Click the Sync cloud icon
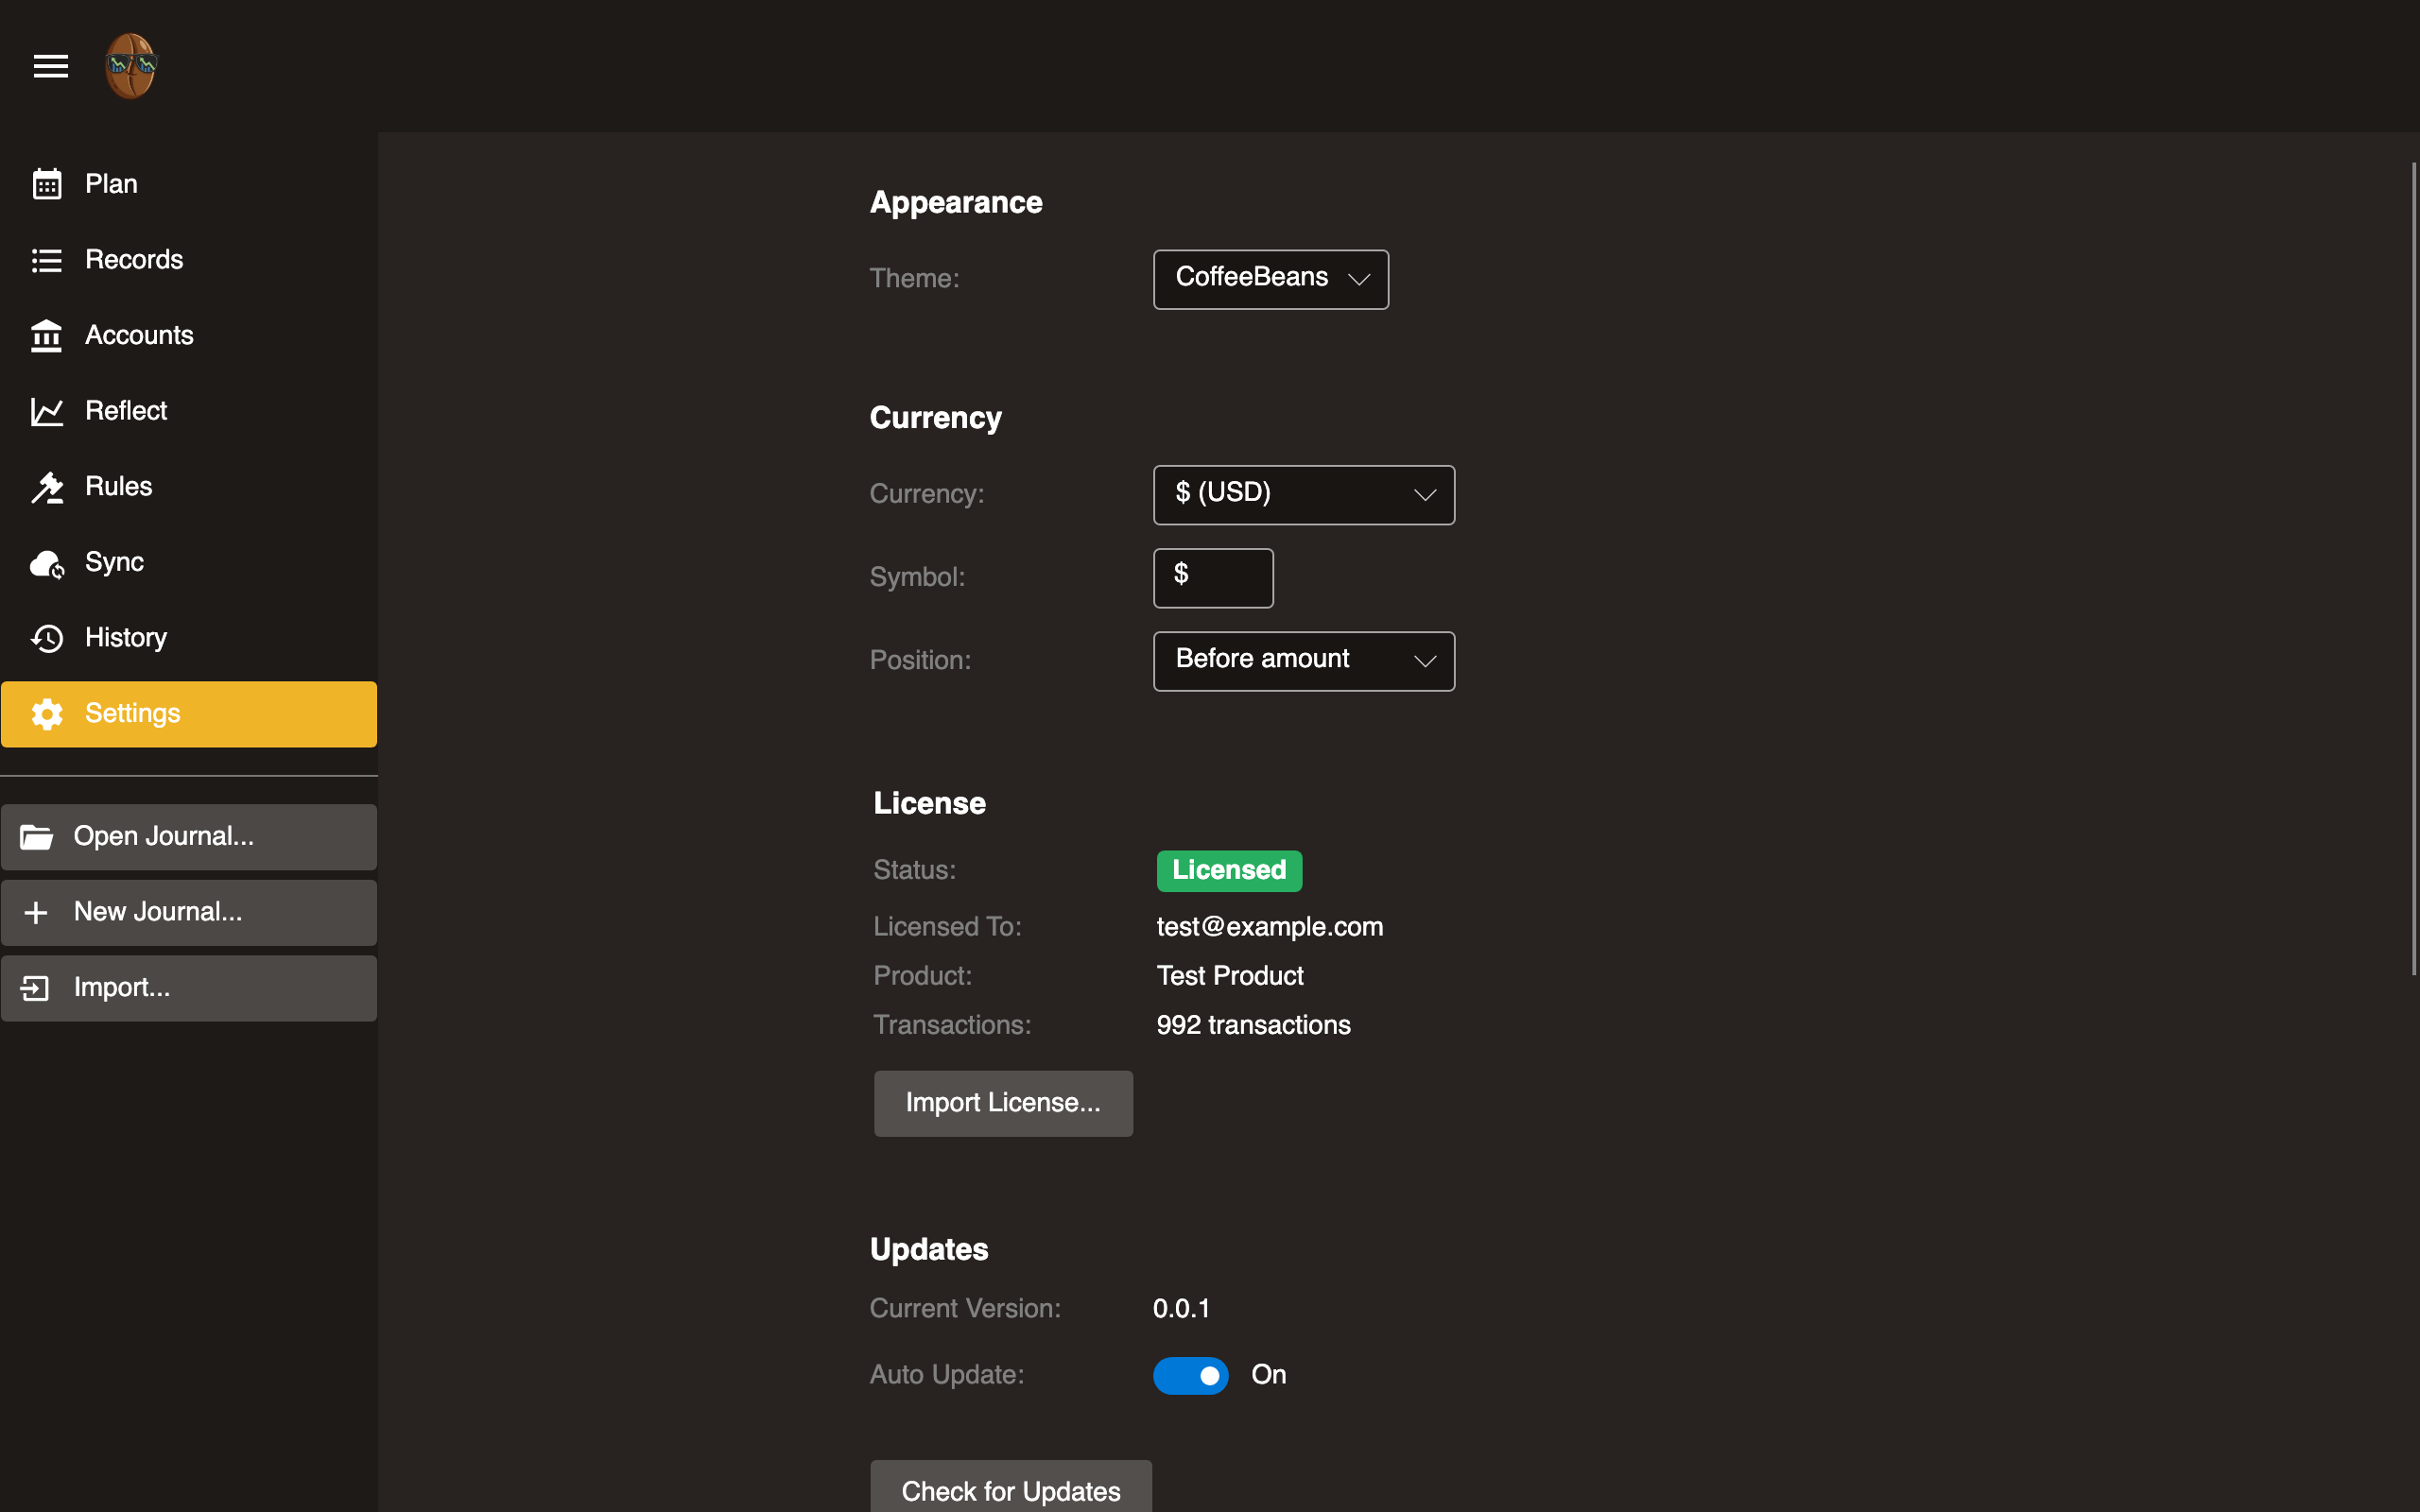The image size is (2420, 1512). click(x=47, y=563)
